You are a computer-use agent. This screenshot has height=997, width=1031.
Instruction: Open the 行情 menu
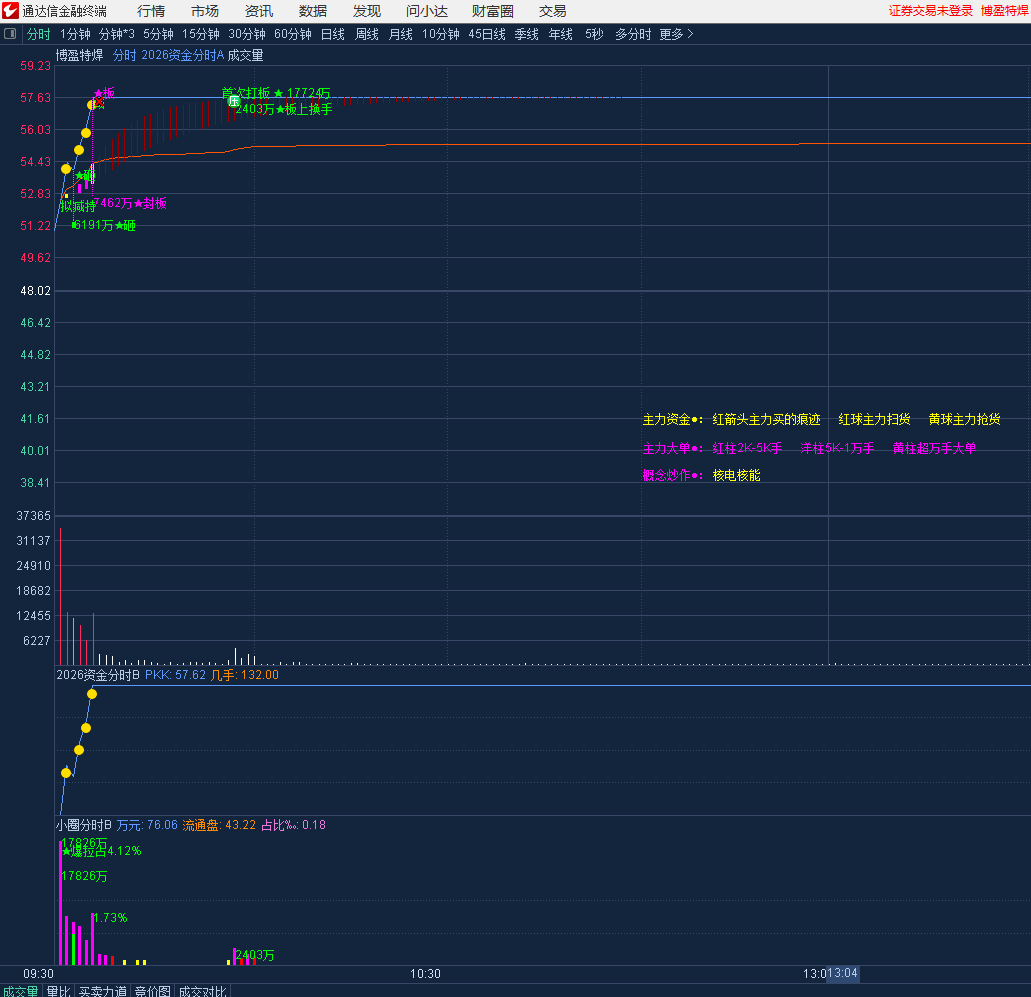click(151, 12)
